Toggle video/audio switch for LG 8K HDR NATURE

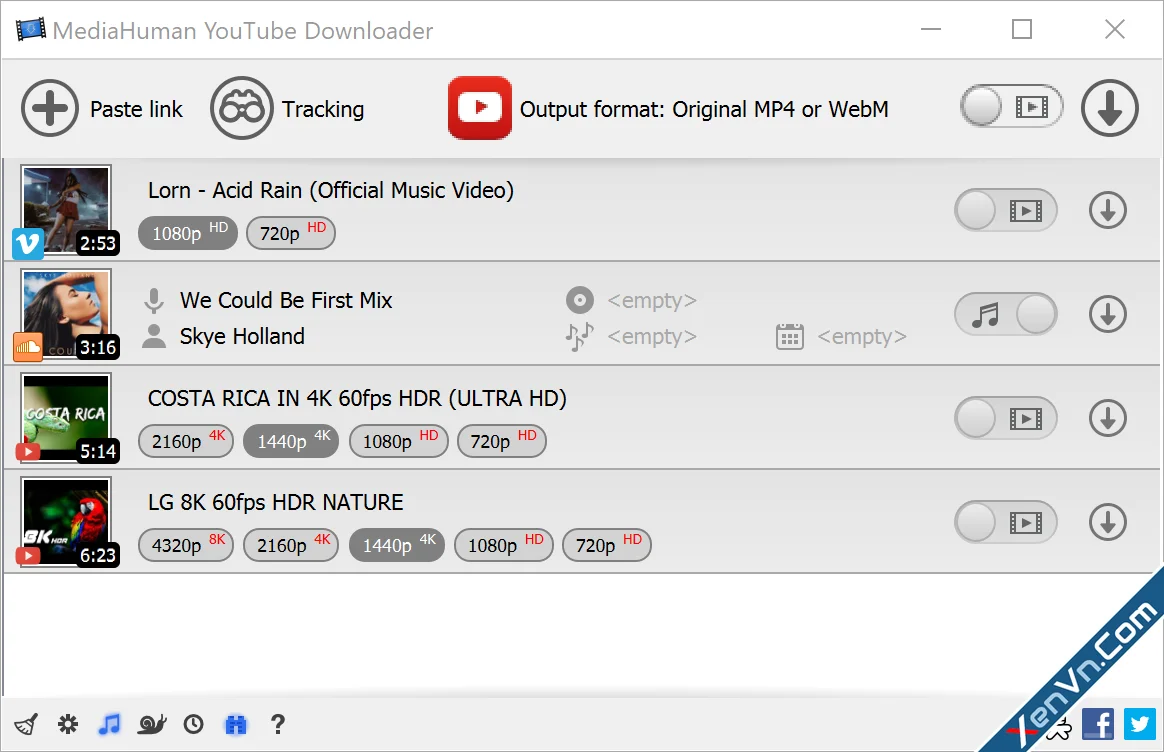[1006, 522]
